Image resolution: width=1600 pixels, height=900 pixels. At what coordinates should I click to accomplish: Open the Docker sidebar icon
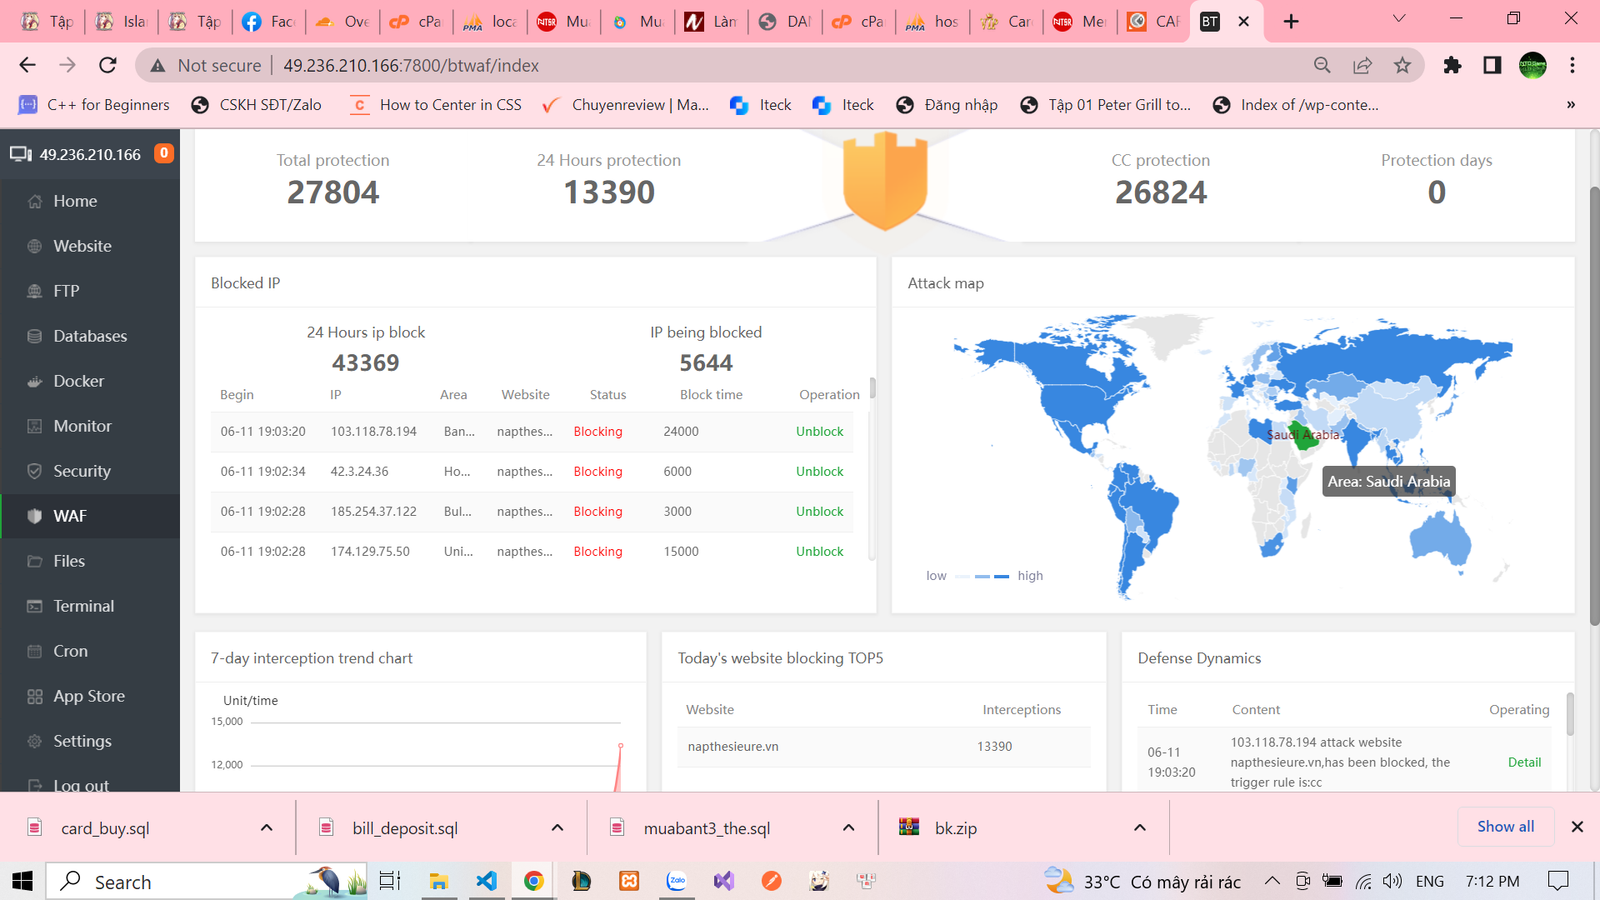(x=35, y=381)
